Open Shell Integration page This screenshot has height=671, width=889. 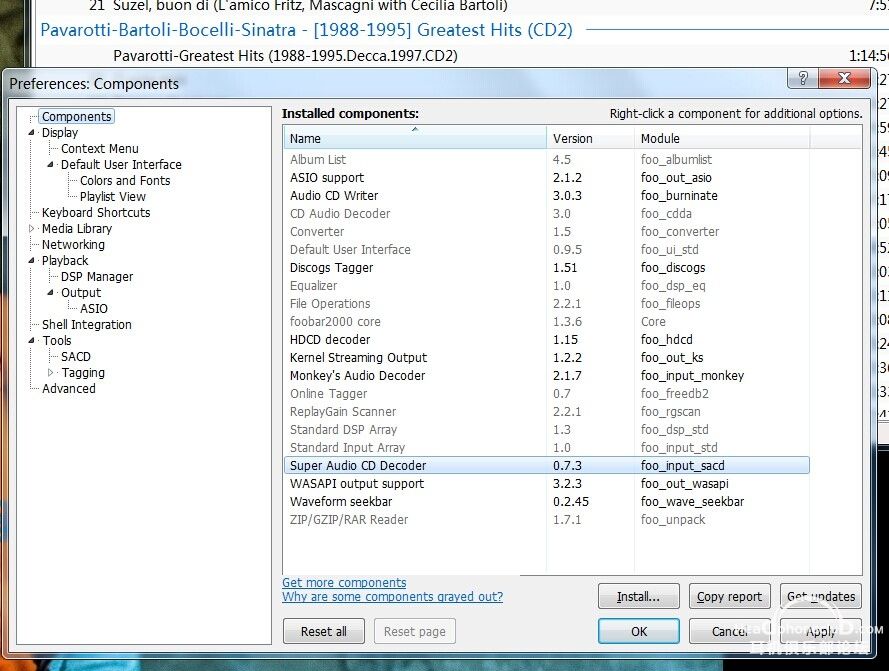87,324
